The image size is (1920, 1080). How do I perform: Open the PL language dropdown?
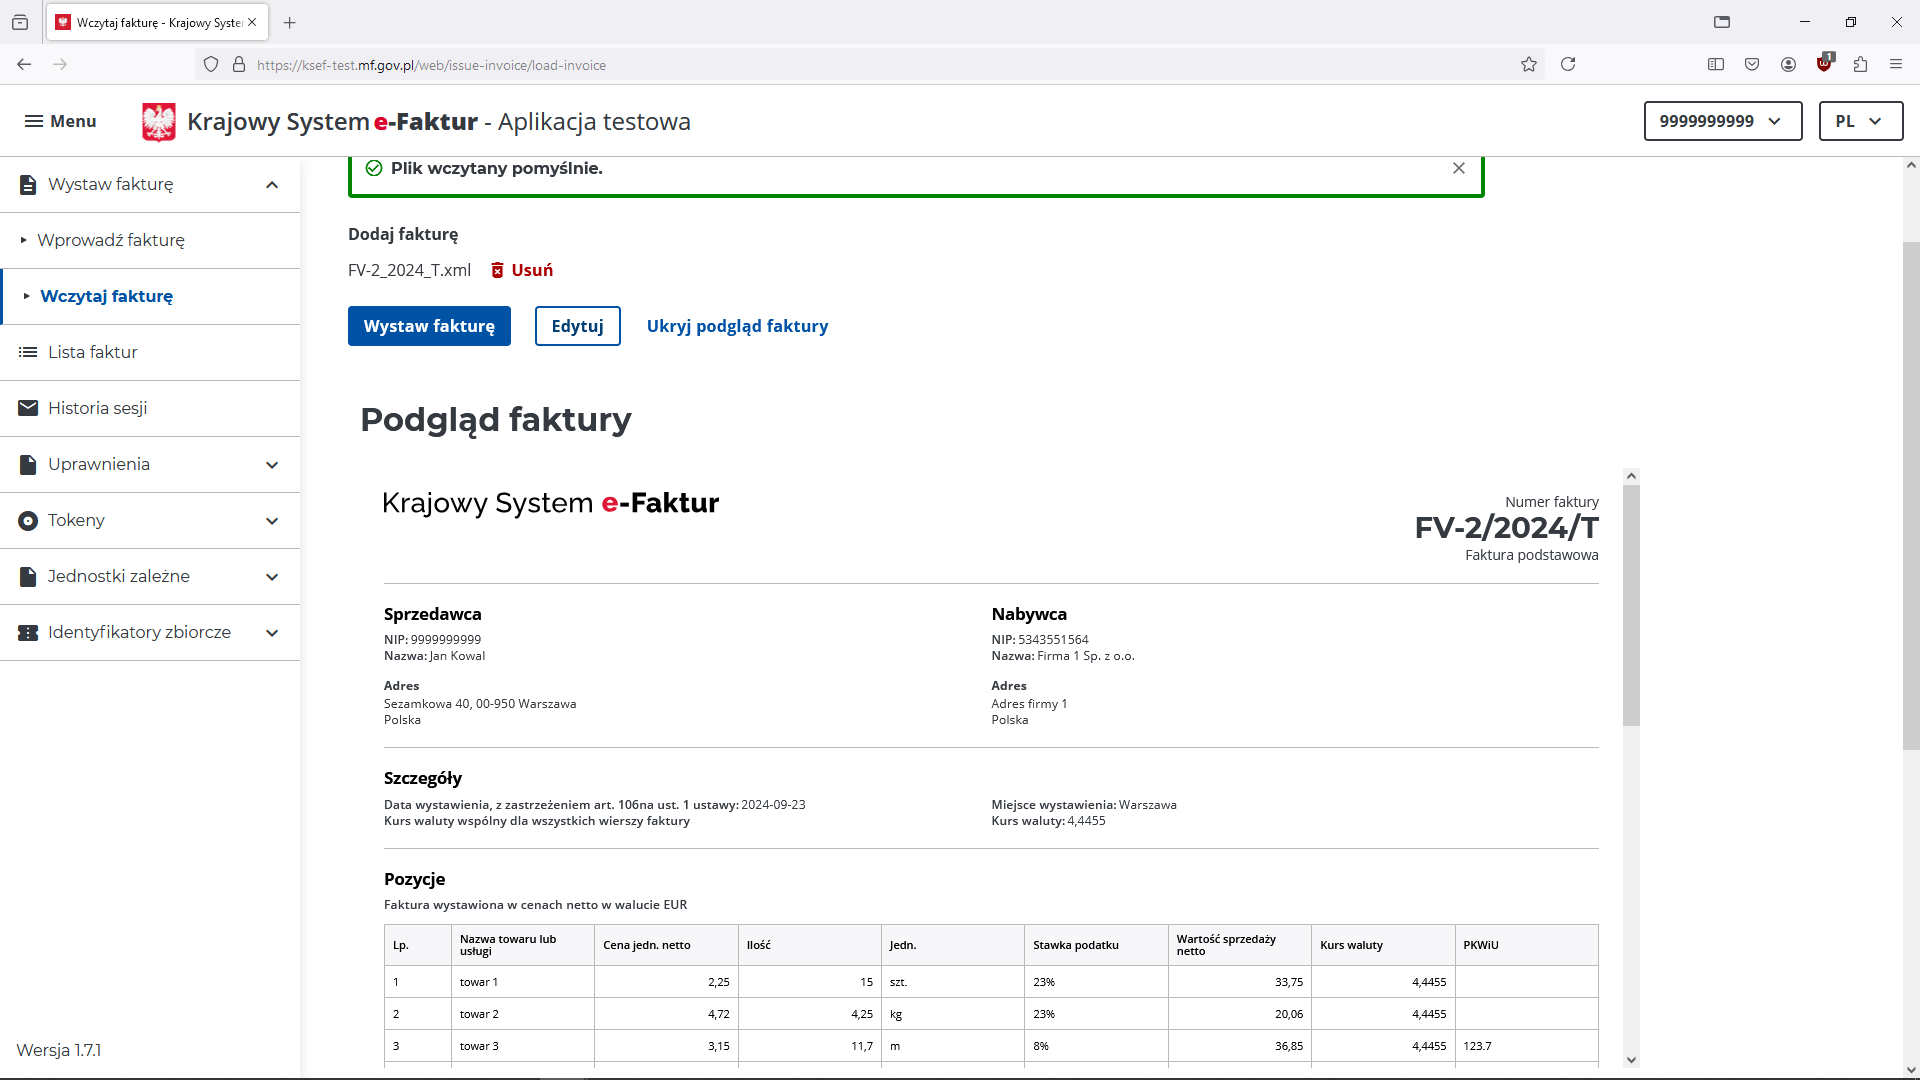pos(1860,121)
